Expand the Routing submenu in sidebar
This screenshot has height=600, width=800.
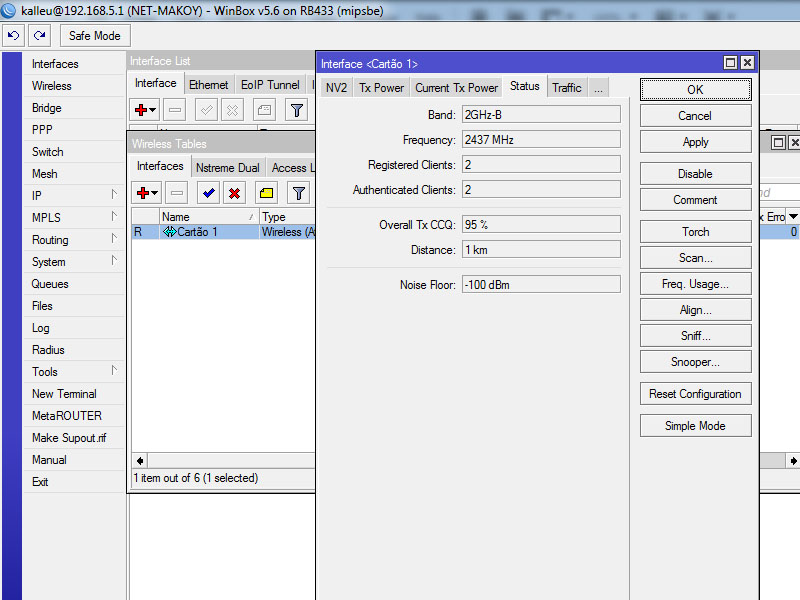click(x=114, y=239)
